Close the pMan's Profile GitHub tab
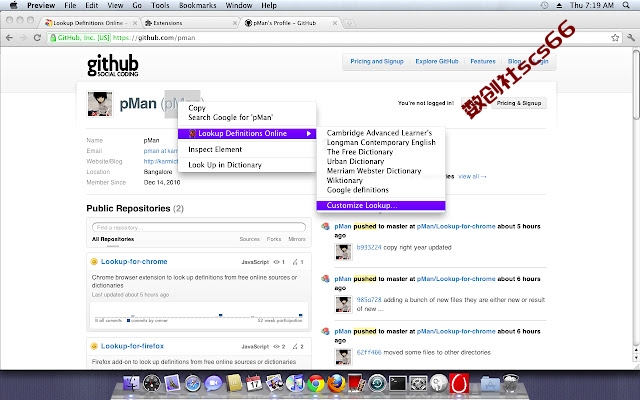Screen dimensions: 640x400 [335, 23]
